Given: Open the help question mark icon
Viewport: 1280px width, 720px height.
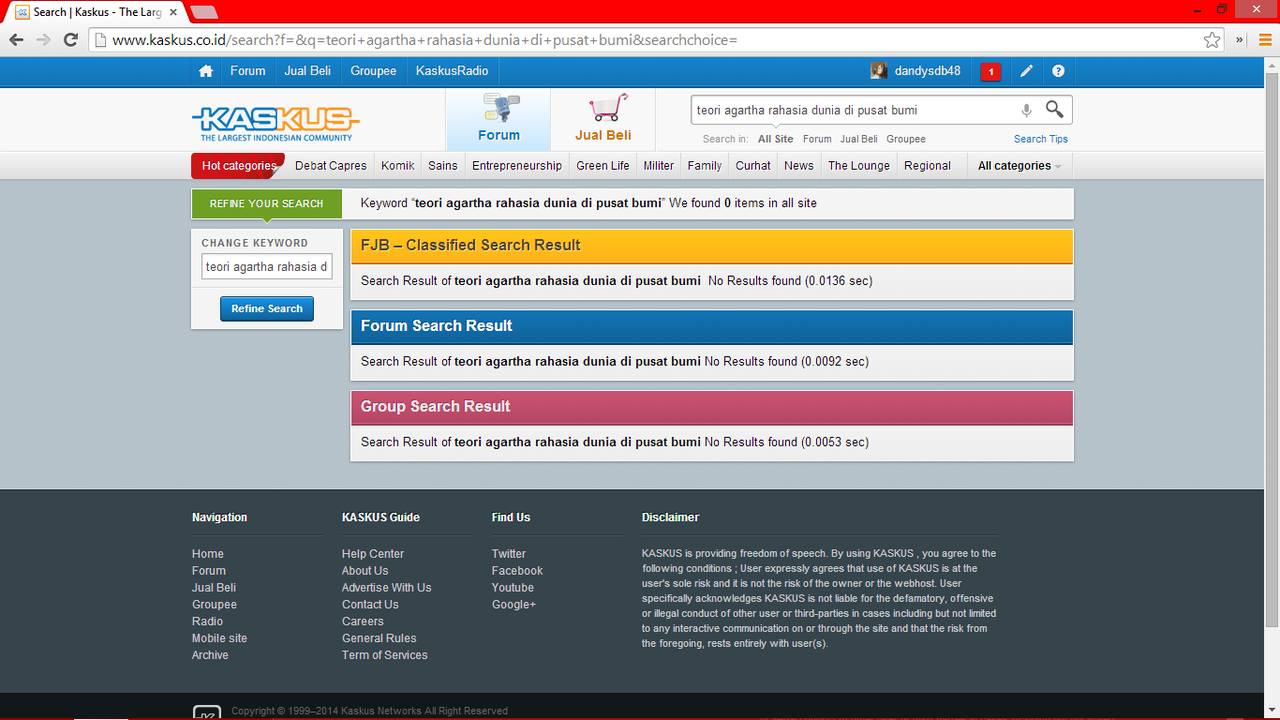Looking at the screenshot, I should click(x=1058, y=71).
